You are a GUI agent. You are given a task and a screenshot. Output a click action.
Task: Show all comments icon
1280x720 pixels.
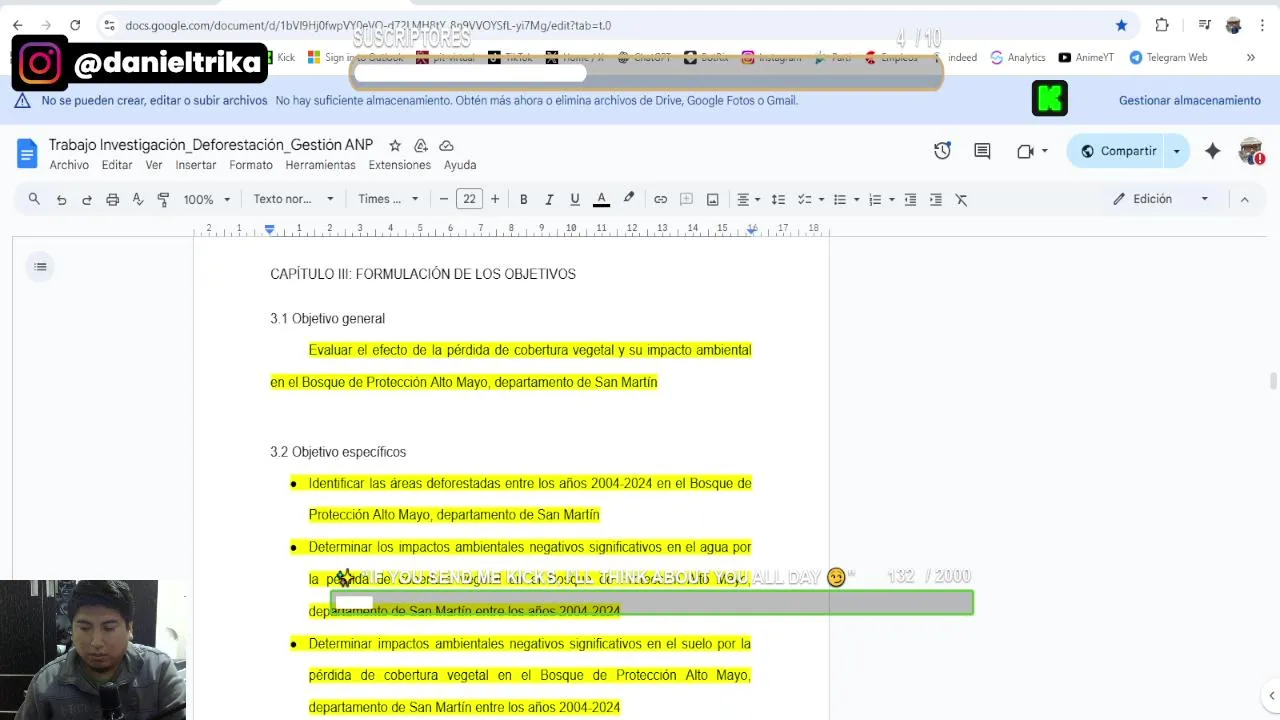click(x=982, y=151)
